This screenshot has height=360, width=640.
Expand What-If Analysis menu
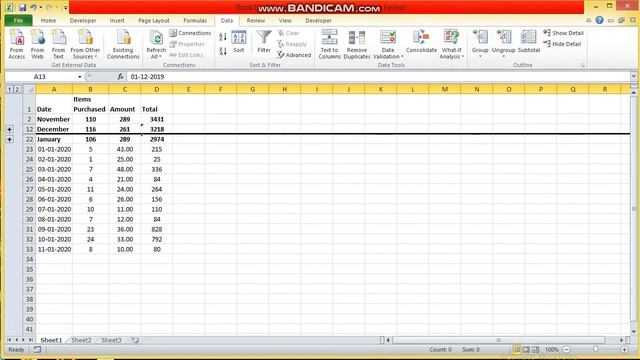[451, 44]
